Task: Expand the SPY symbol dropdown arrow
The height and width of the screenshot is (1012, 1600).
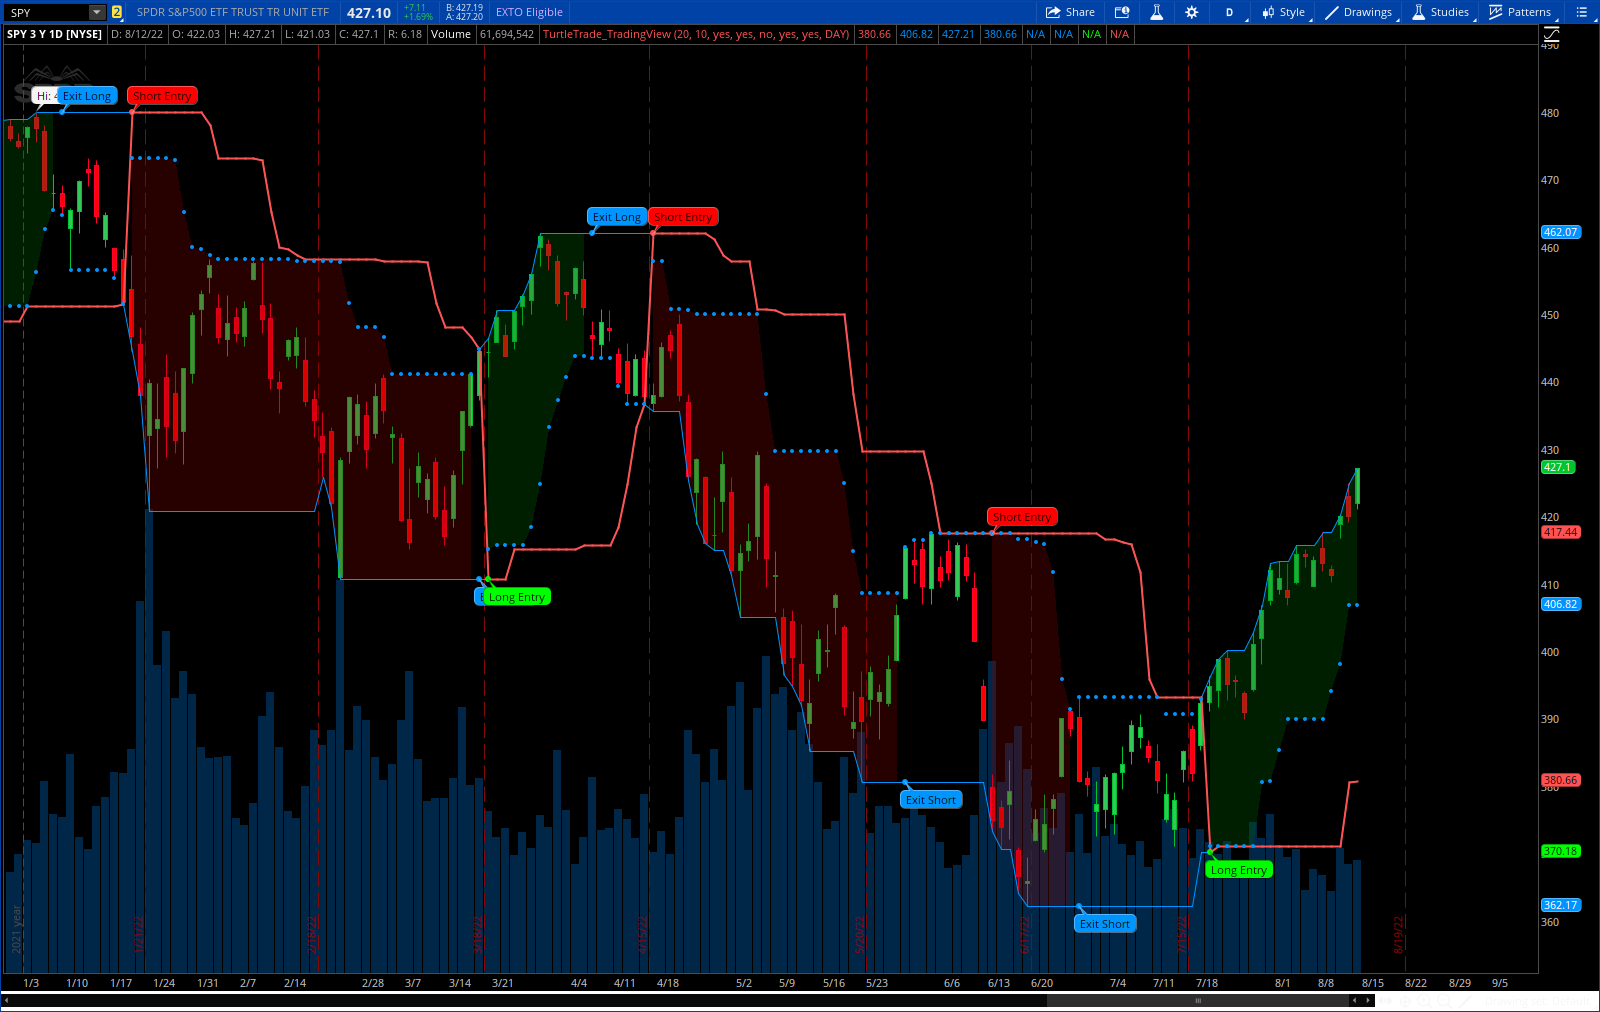Action: pyautogui.click(x=97, y=12)
